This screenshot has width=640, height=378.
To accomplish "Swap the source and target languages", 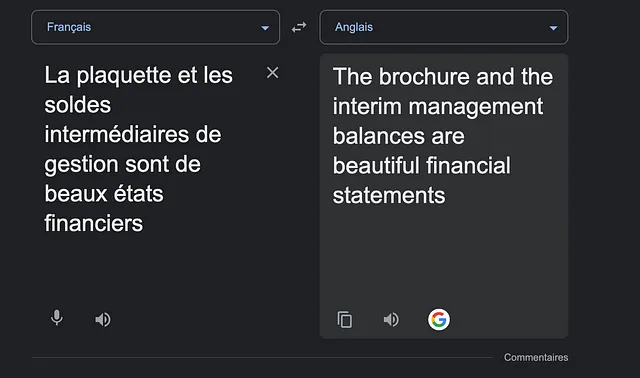I will tap(299, 27).
